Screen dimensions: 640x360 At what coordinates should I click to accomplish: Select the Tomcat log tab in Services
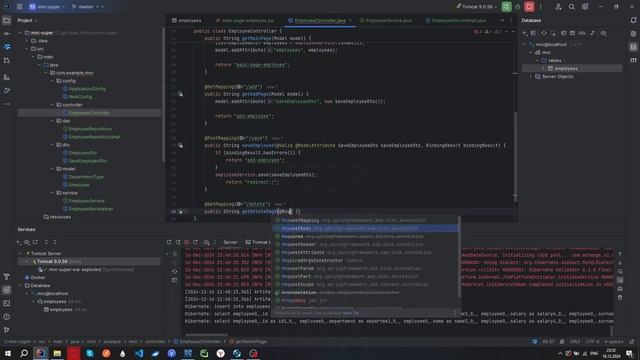(x=258, y=242)
